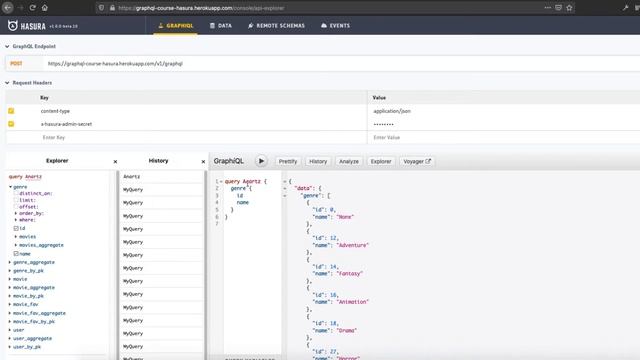Click the content-type header key
Image resolution: width=640 pixels, height=360 pixels.
55,111
